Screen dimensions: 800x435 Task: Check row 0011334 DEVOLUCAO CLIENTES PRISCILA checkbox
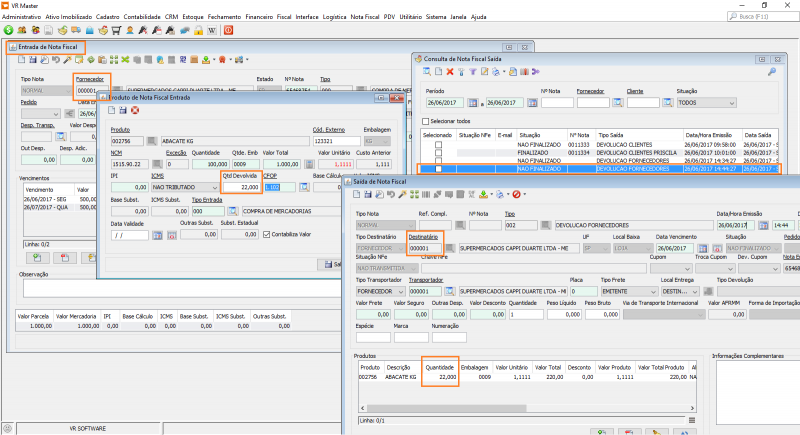438,153
